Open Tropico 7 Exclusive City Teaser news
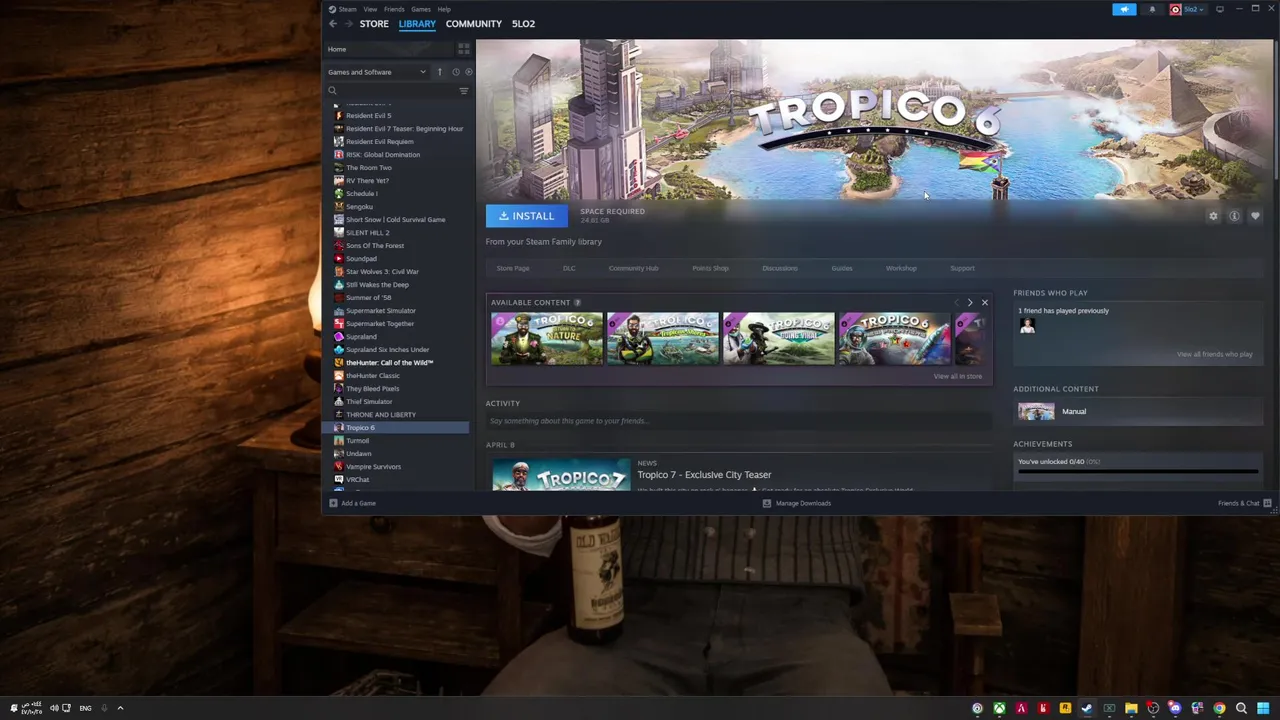The height and width of the screenshot is (720, 1280). (x=704, y=475)
